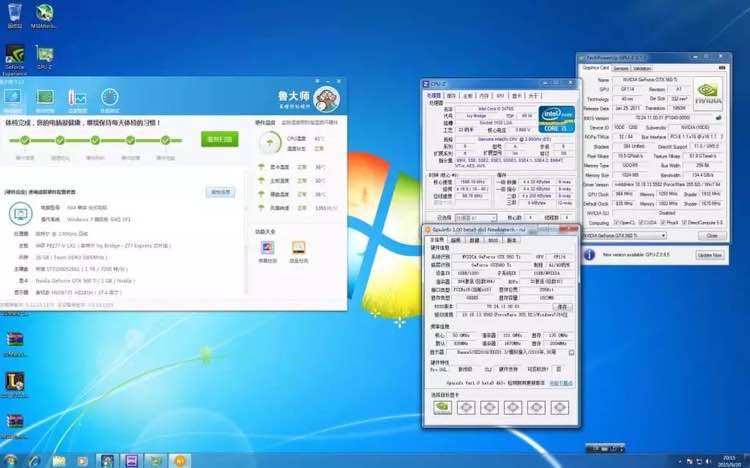Toggle the DirectCompute 5.0 checkbox in GPU-Z
750x468 pixels.
click(684, 223)
